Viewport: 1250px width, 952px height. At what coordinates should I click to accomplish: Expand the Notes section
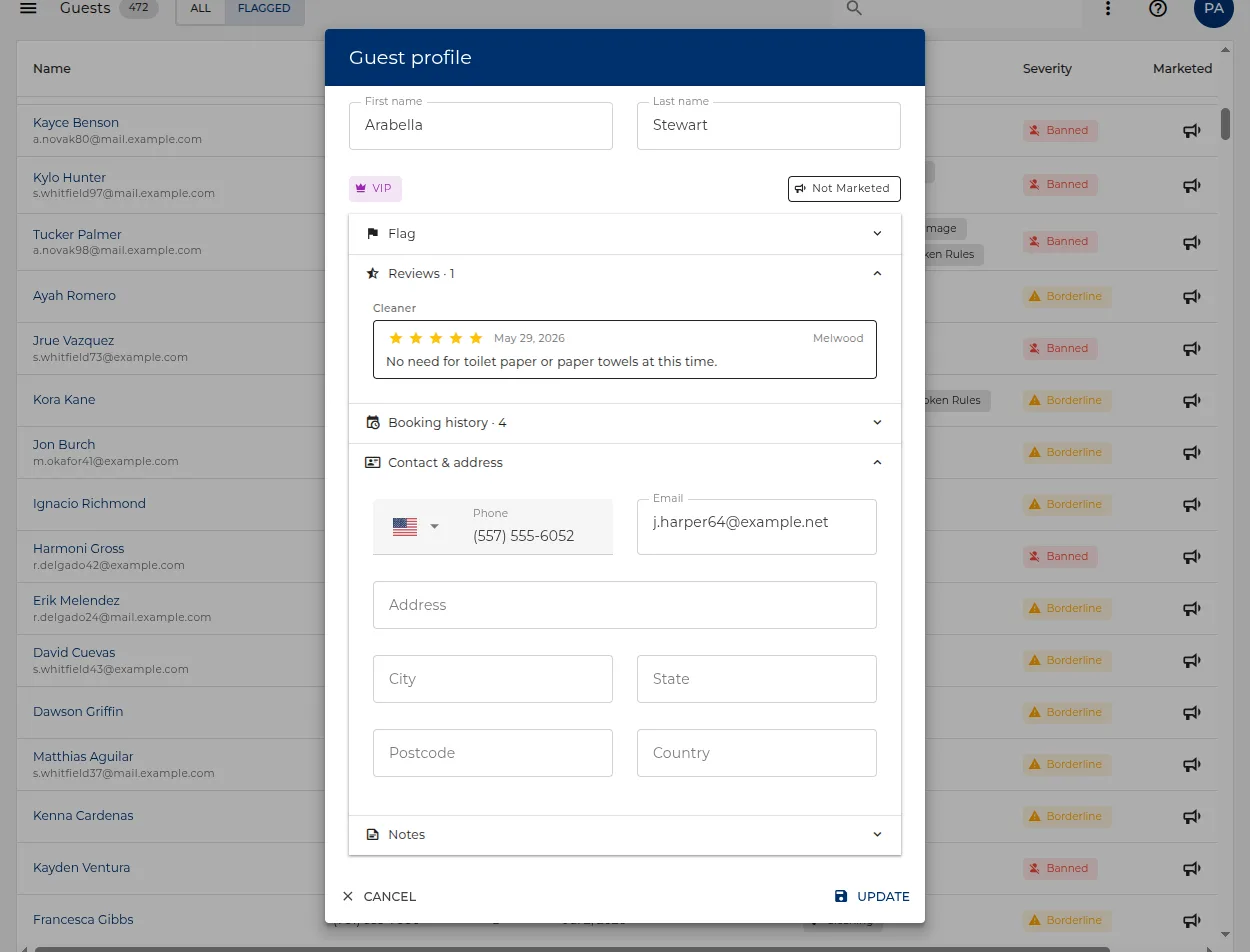[625, 835]
